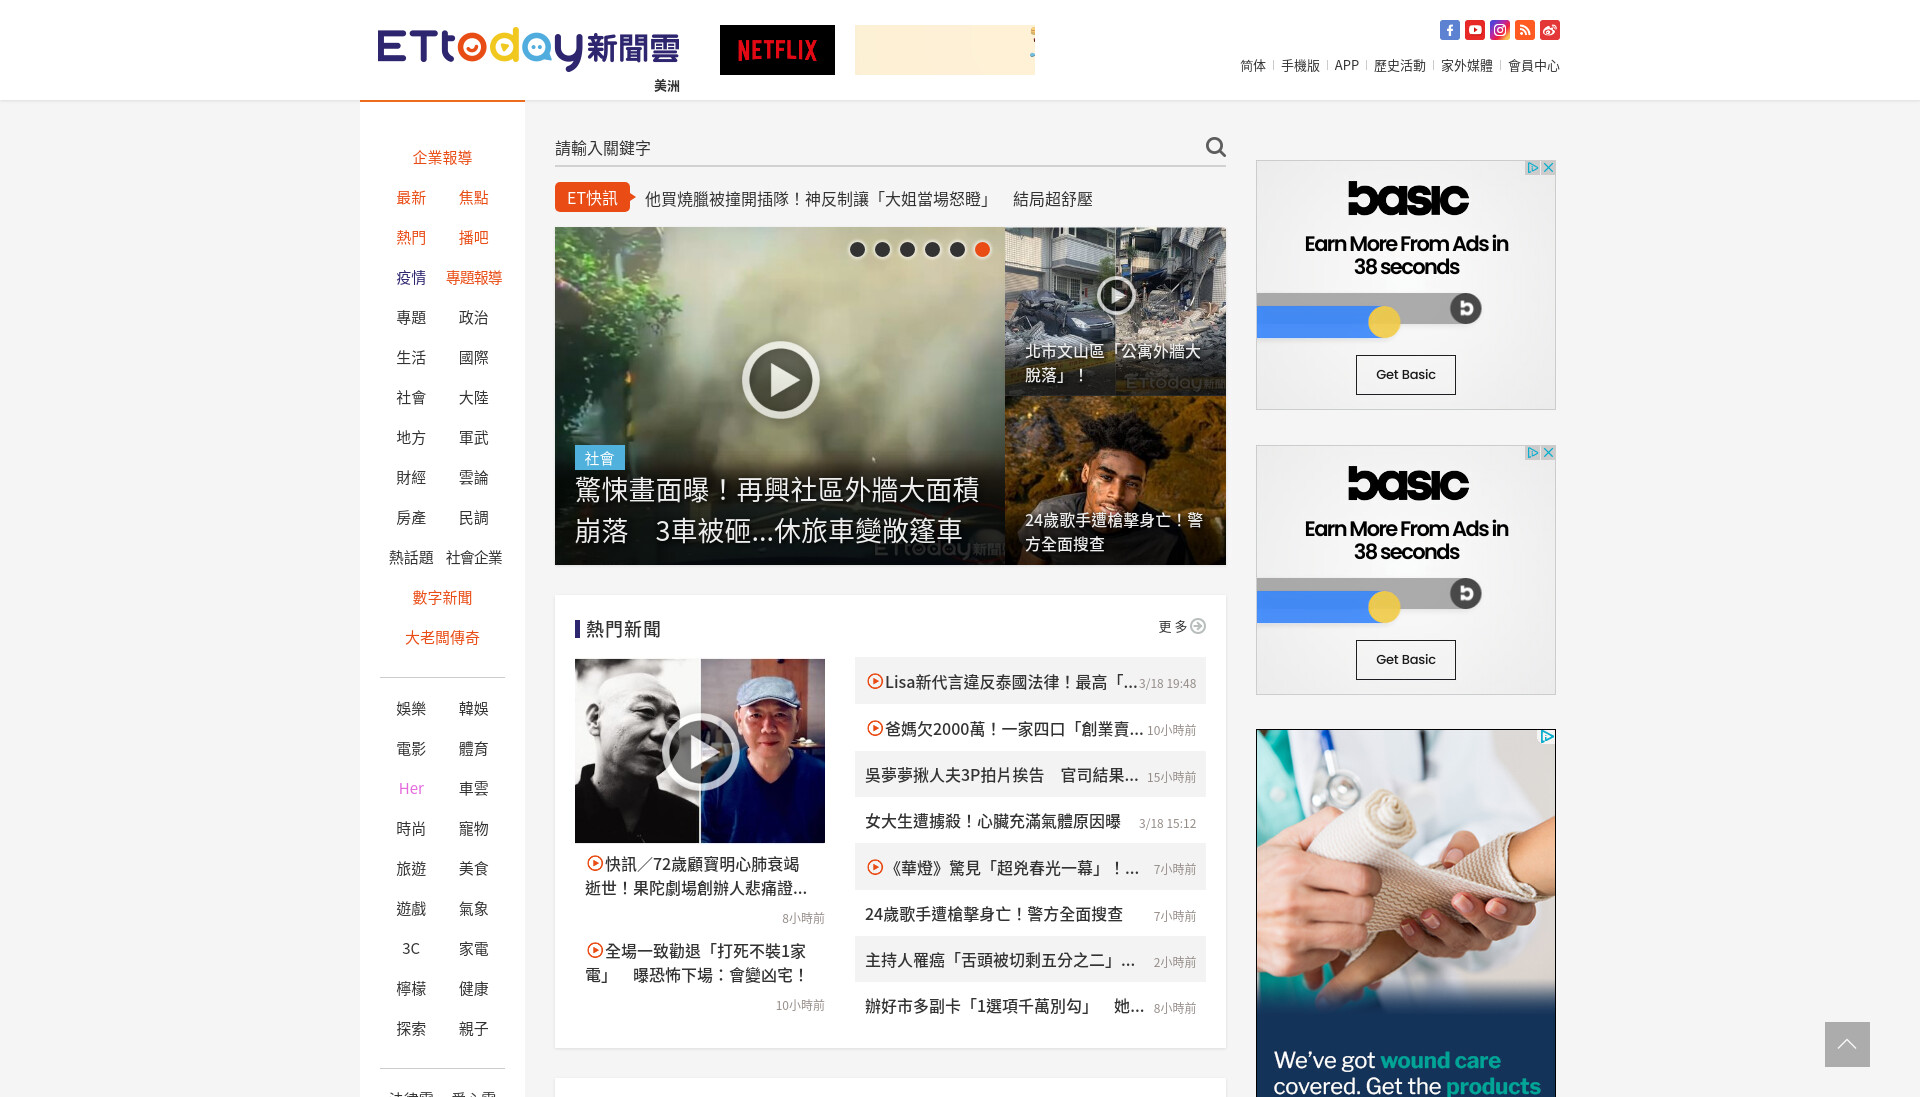Image resolution: width=1920 pixels, height=1097 pixels.
Task: Open the 家外媒體 link
Action: pyautogui.click(x=1466, y=66)
